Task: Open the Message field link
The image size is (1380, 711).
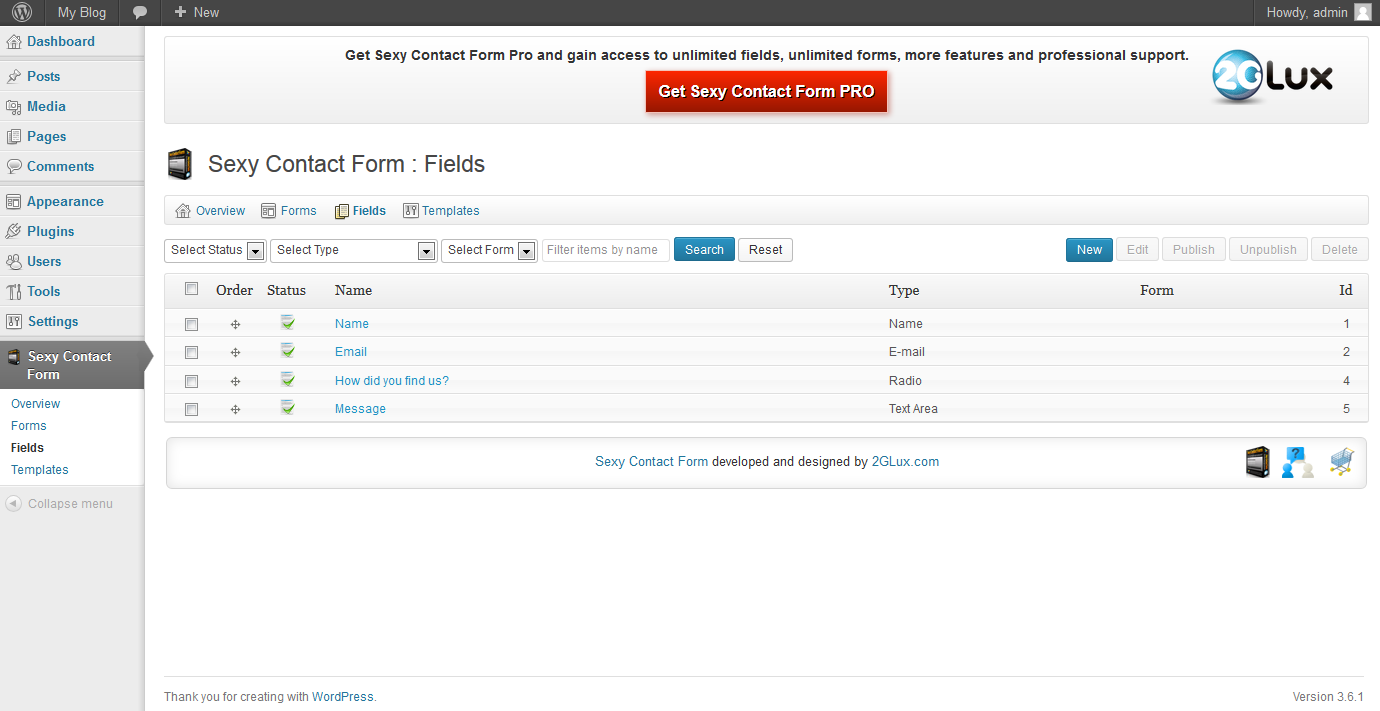Action: click(x=360, y=409)
